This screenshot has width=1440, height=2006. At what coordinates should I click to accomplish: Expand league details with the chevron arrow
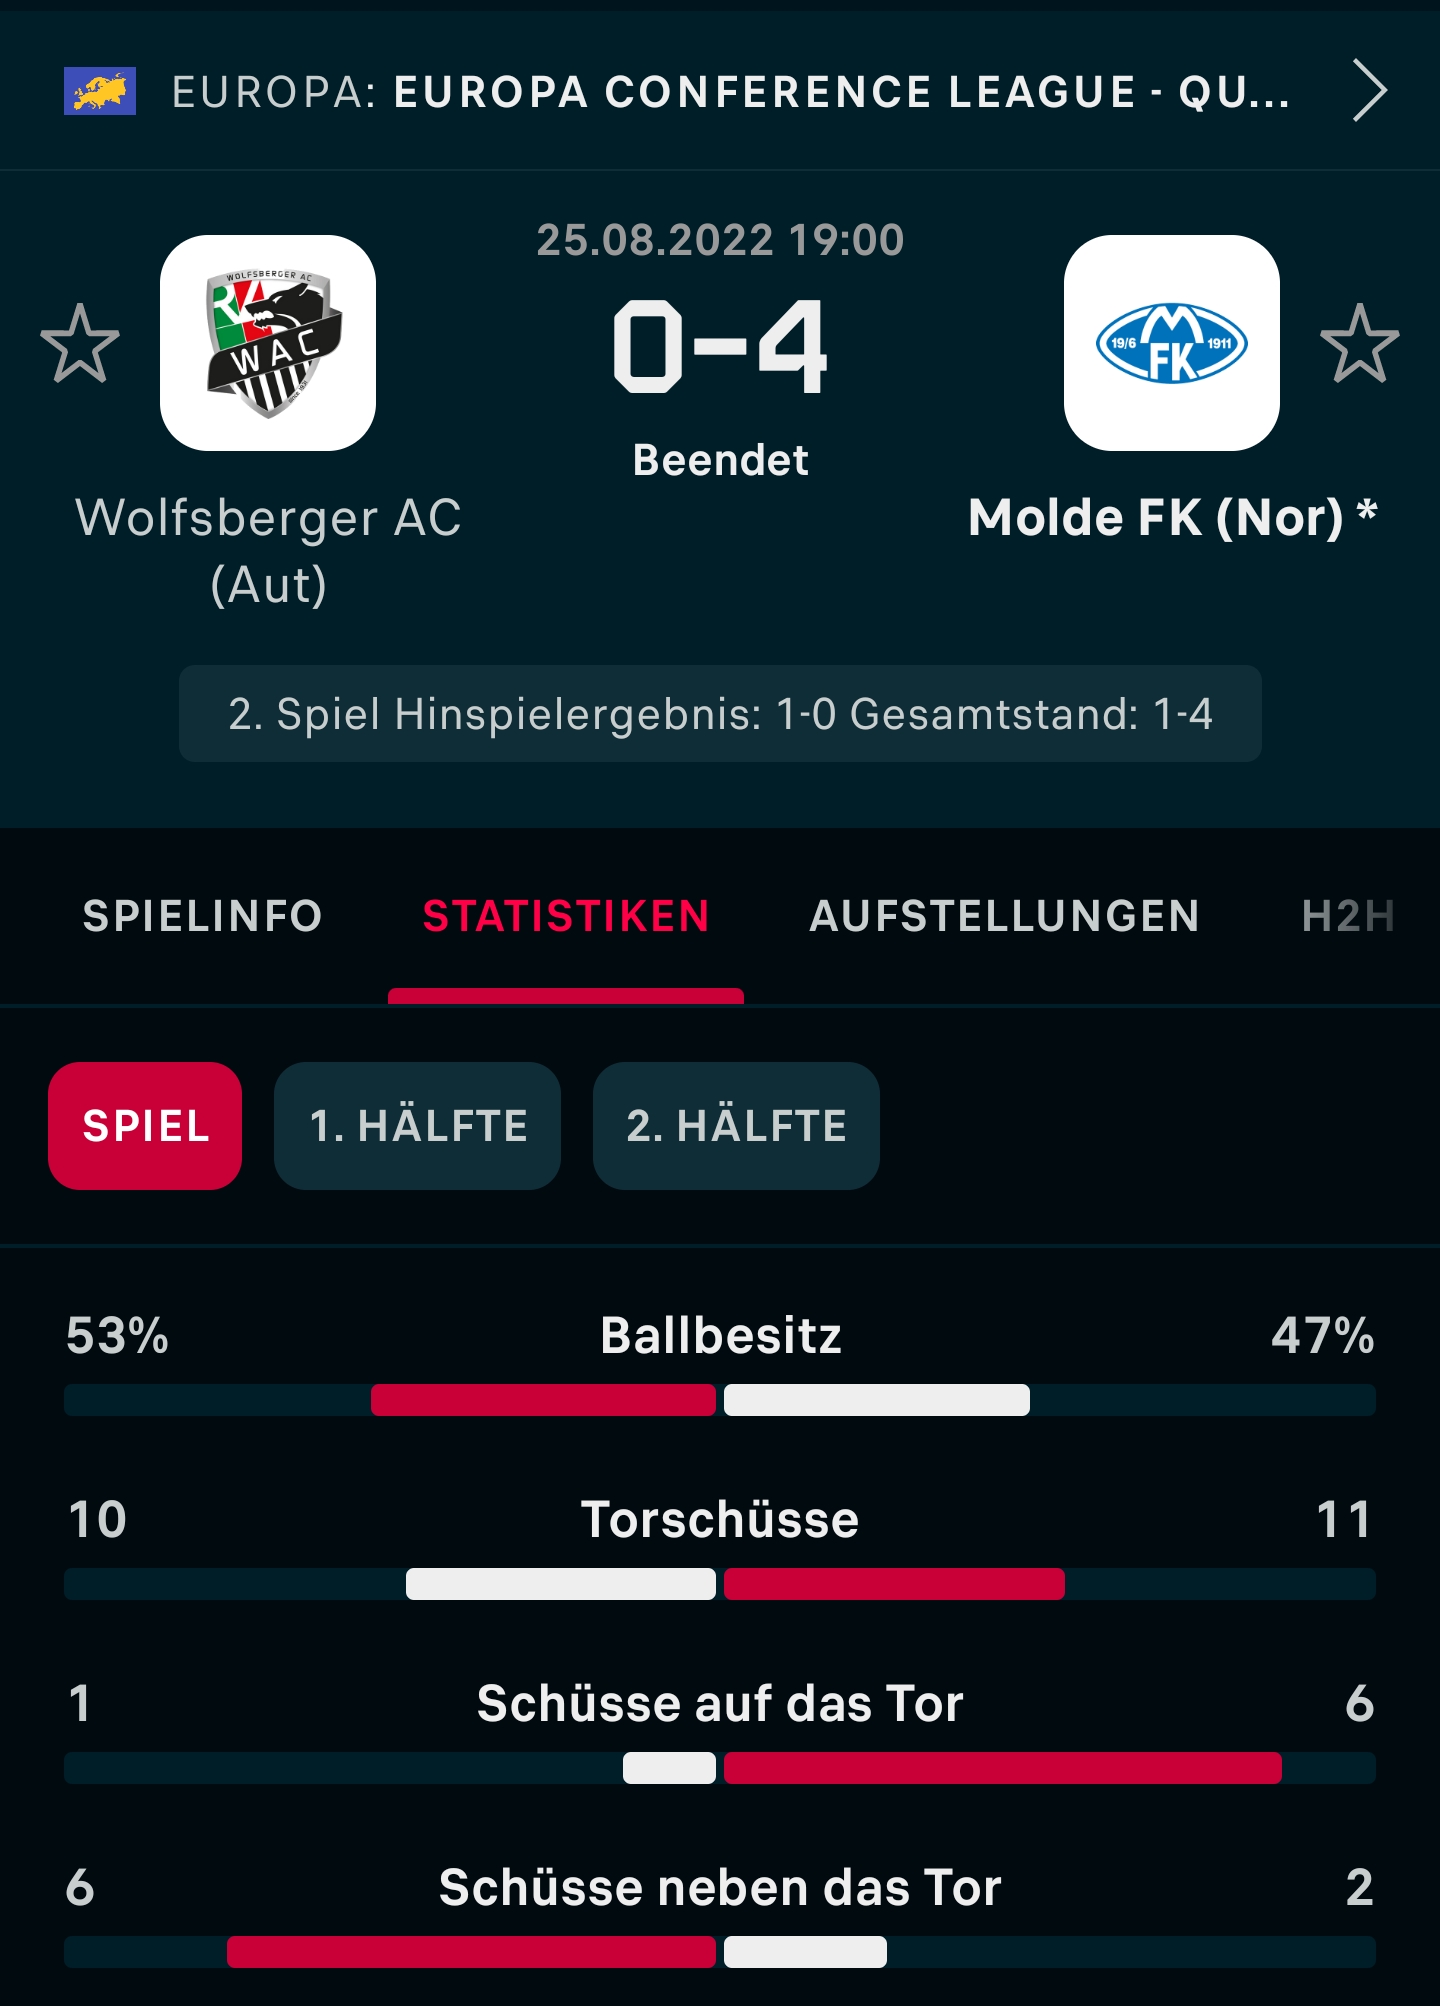pos(1369,91)
